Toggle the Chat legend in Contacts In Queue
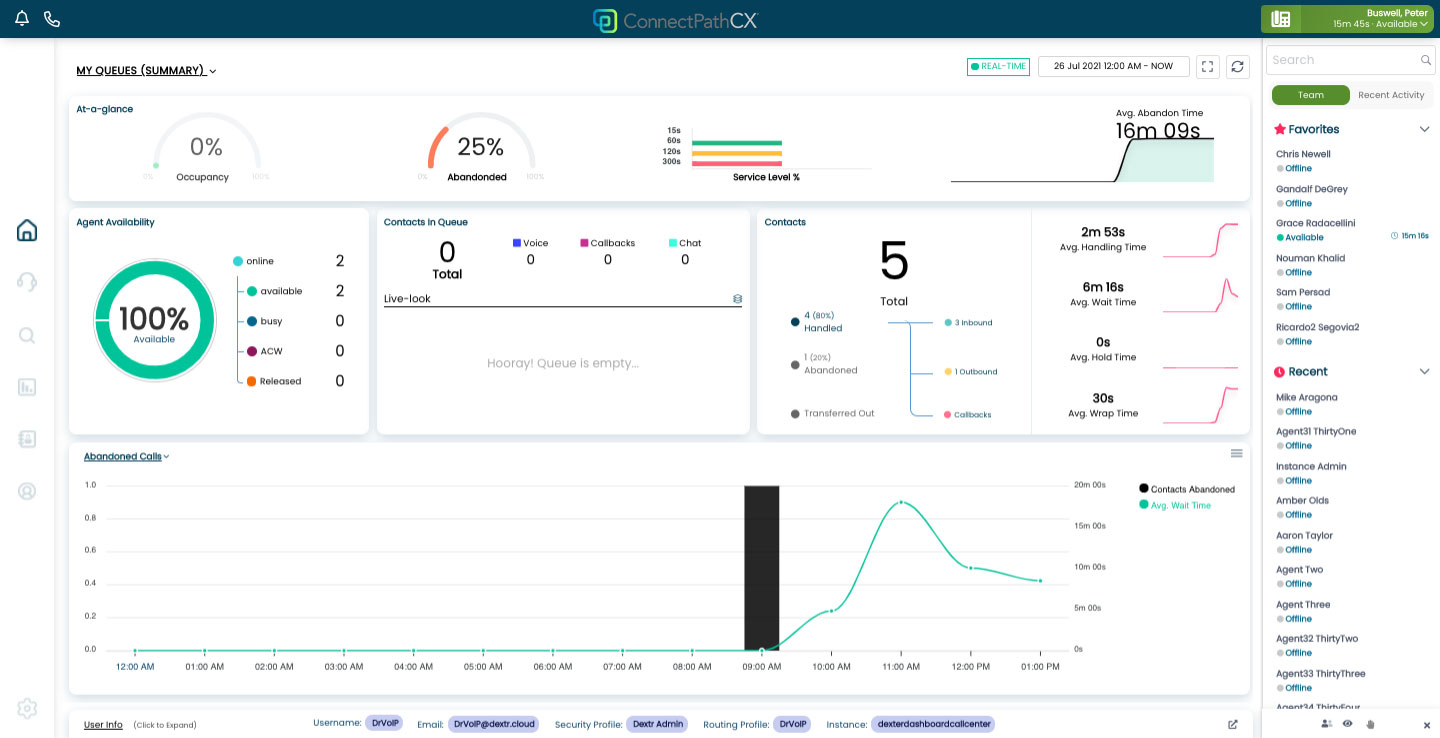The image size is (1440, 738). click(685, 243)
